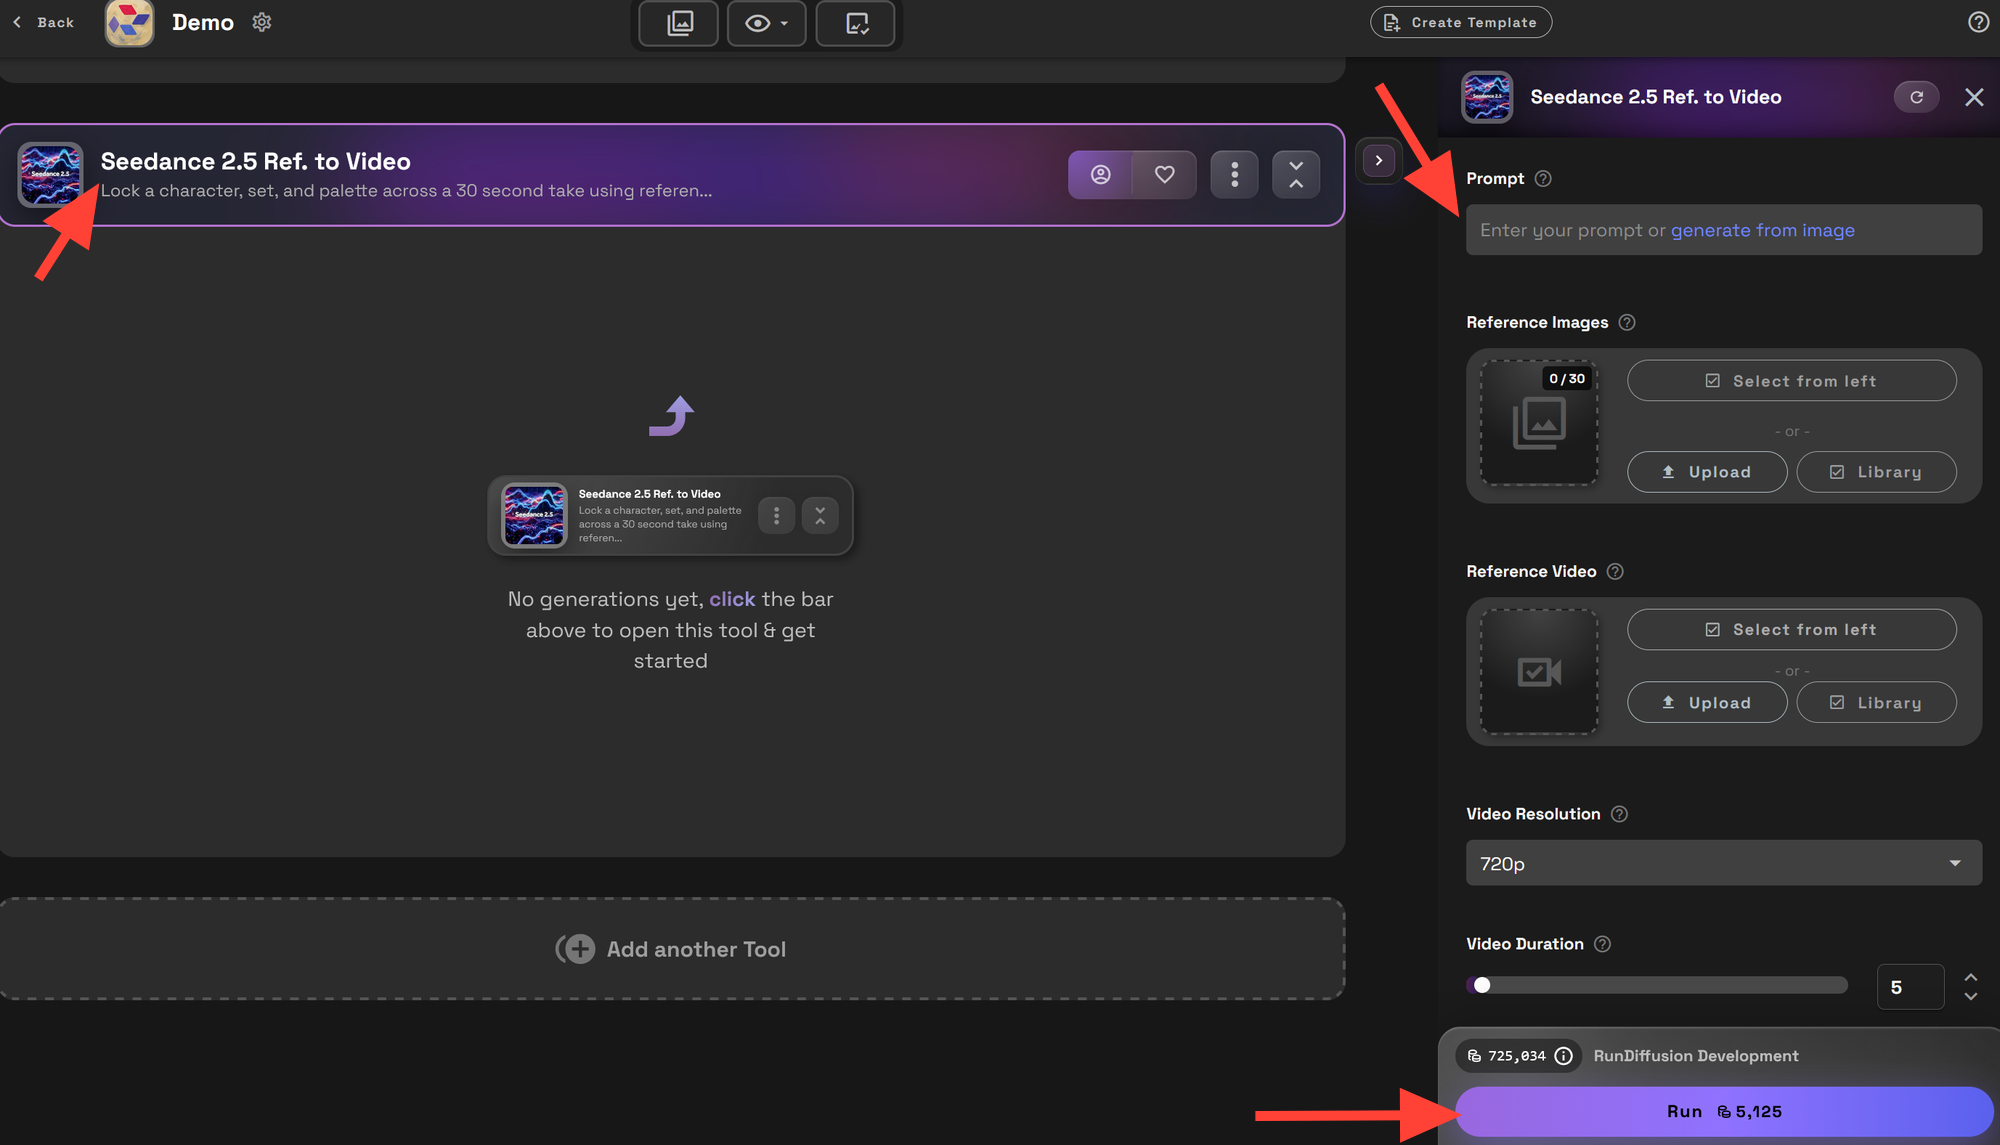This screenshot has width=2000, height=1145.
Task: Click into the prompt input field
Action: click(x=1724, y=230)
